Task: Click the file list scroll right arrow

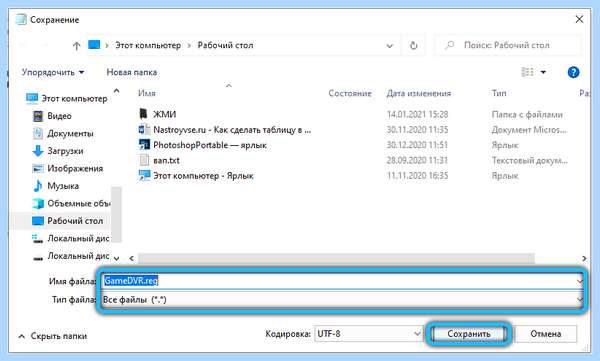Action: click(584, 258)
